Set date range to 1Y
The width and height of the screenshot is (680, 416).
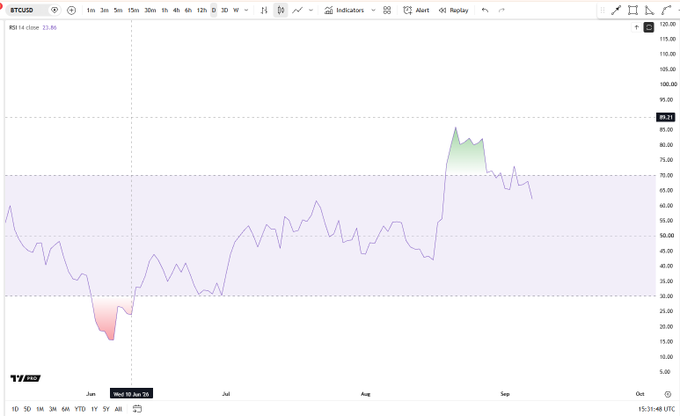click(94, 409)
